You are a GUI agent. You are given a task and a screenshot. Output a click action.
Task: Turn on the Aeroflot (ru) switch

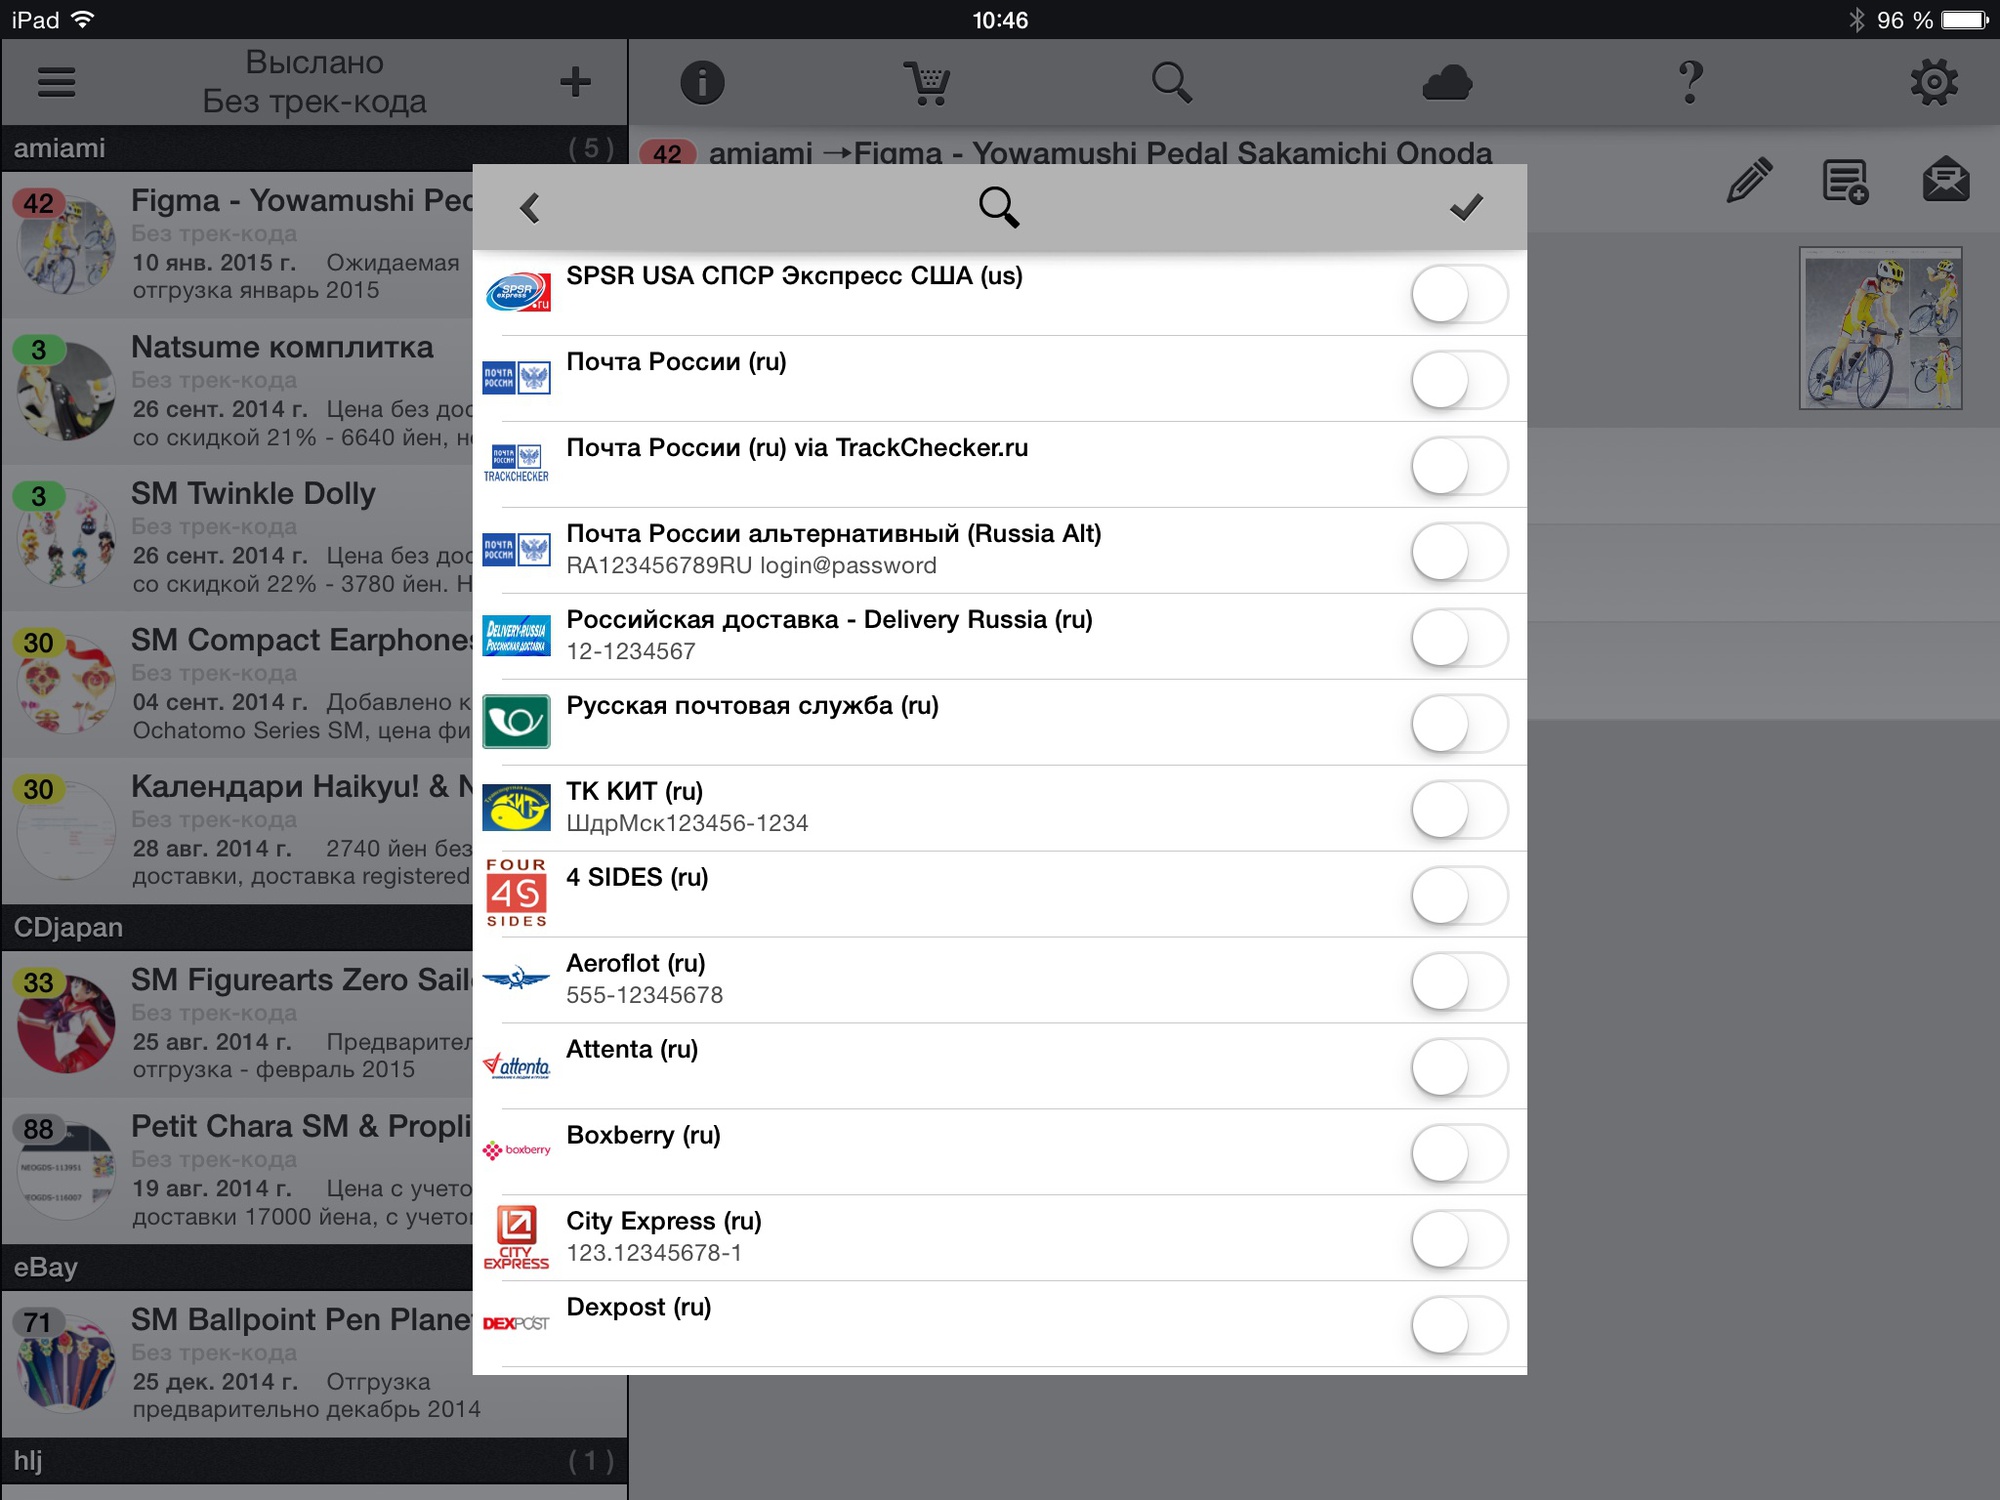1459,981
